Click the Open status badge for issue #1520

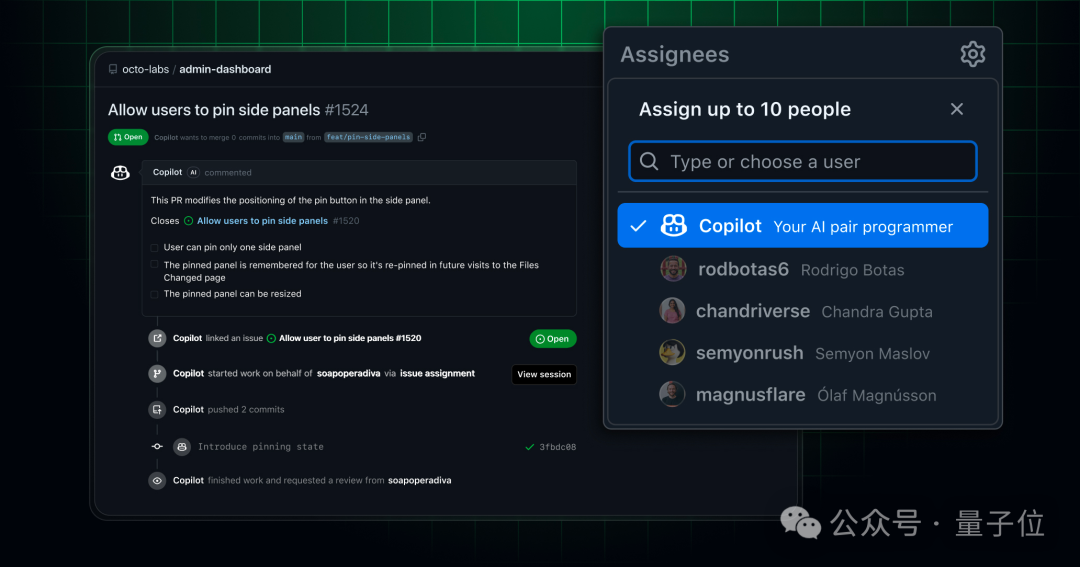click(x=552, y=339)
